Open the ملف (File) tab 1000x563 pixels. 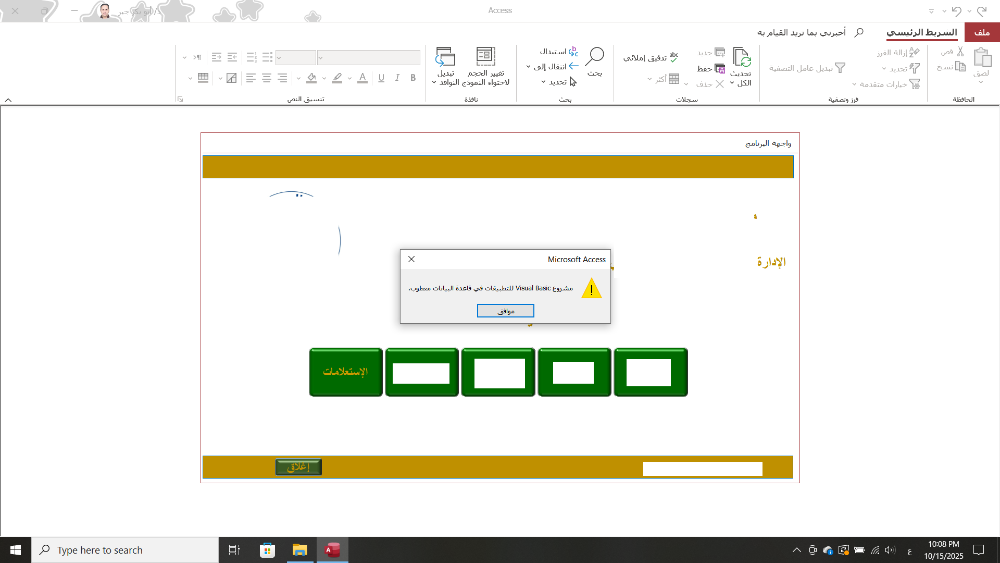point(981,33)
